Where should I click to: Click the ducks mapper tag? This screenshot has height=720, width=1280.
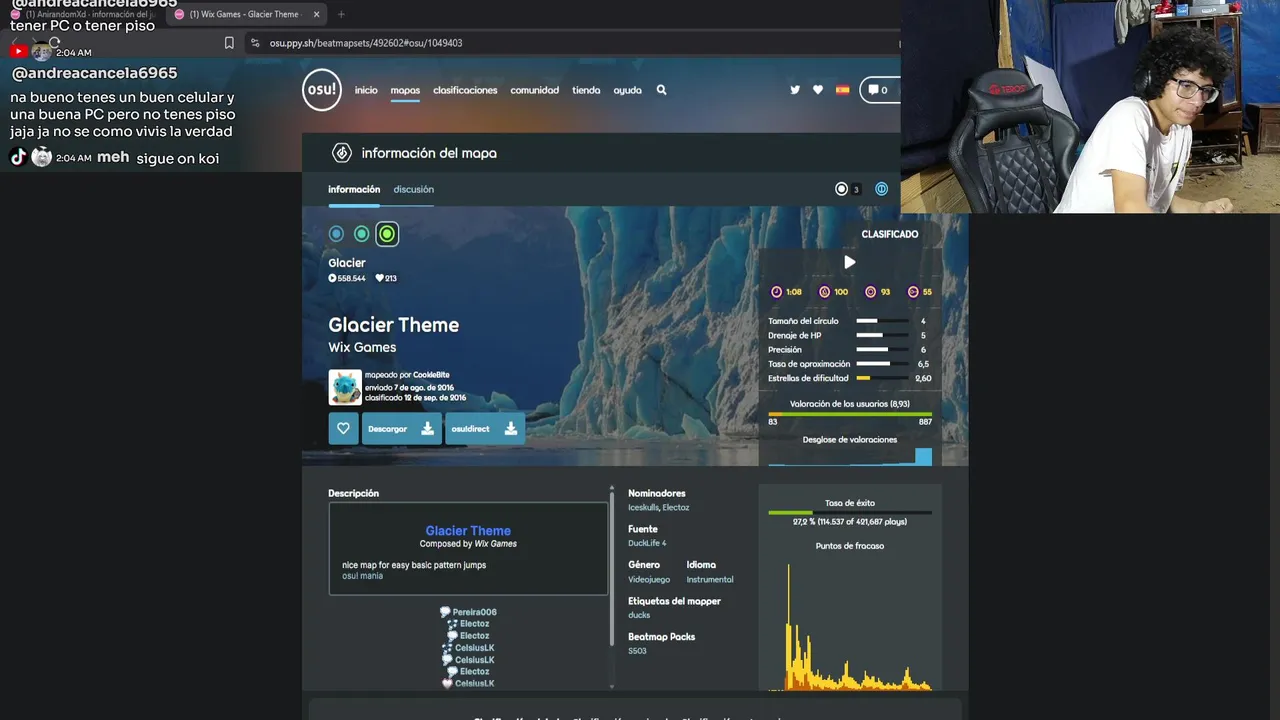(x=639, y=616)
